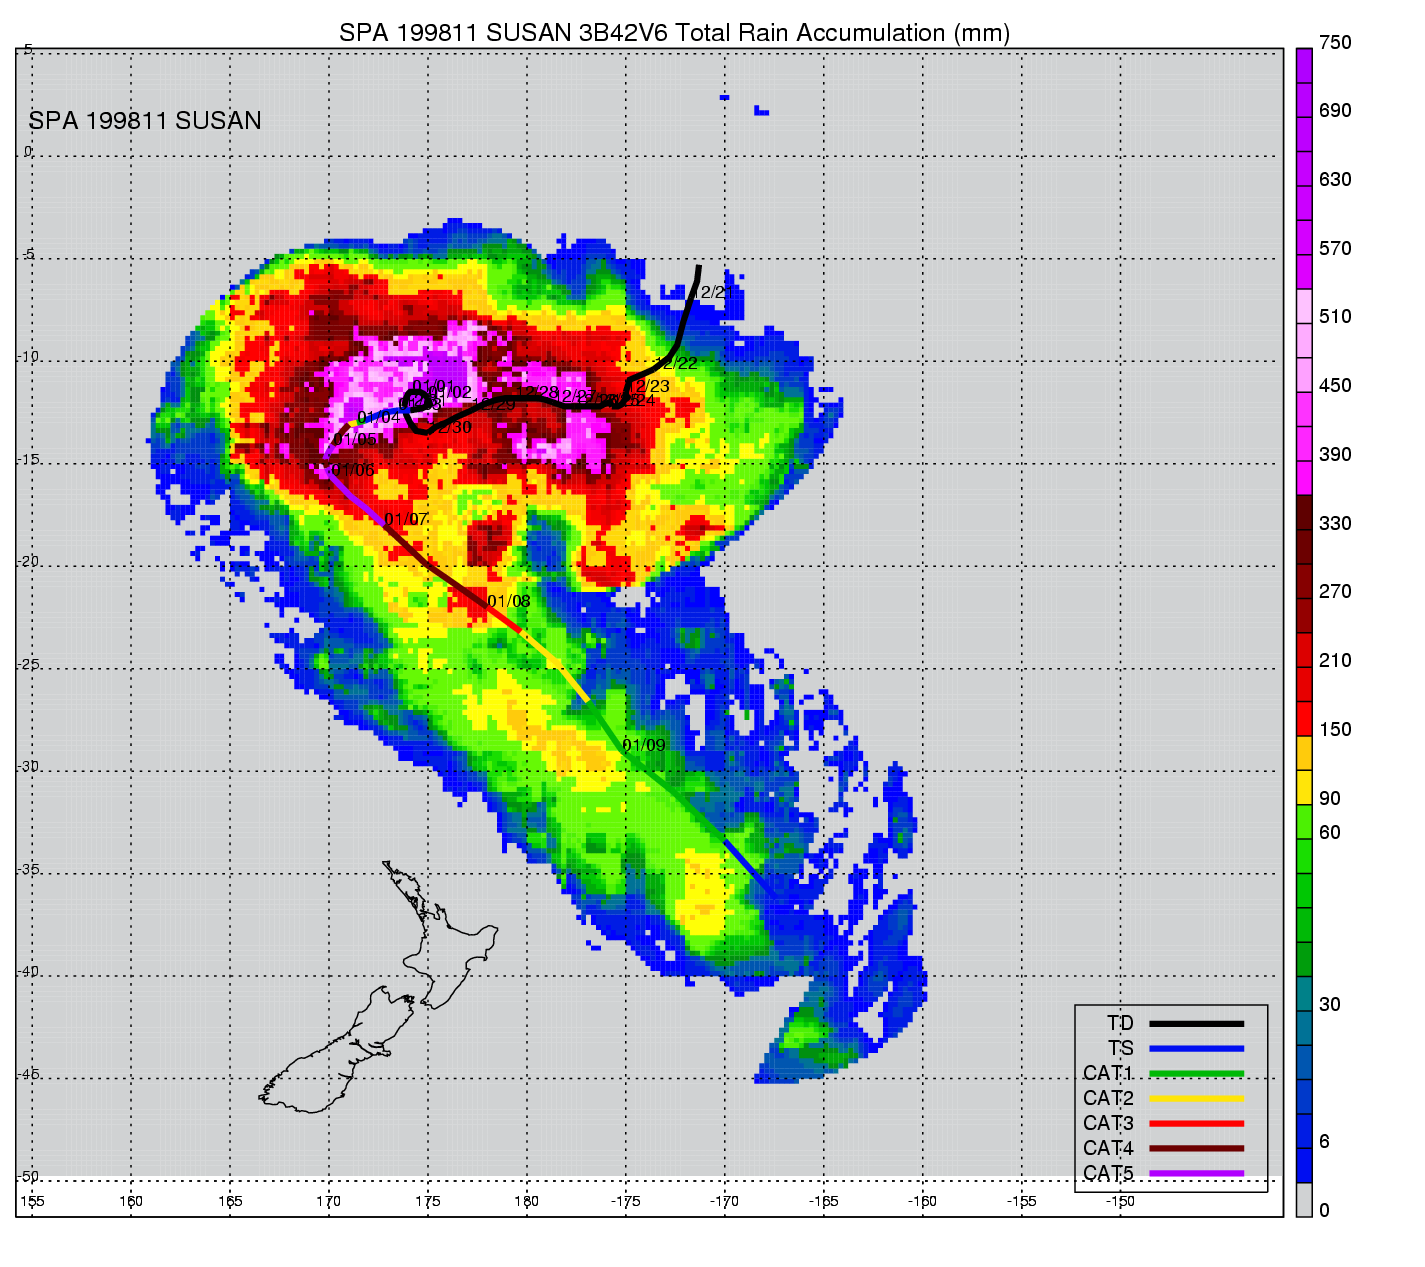Pick the CAT5 purple legend line

tap(1196, 1173)
